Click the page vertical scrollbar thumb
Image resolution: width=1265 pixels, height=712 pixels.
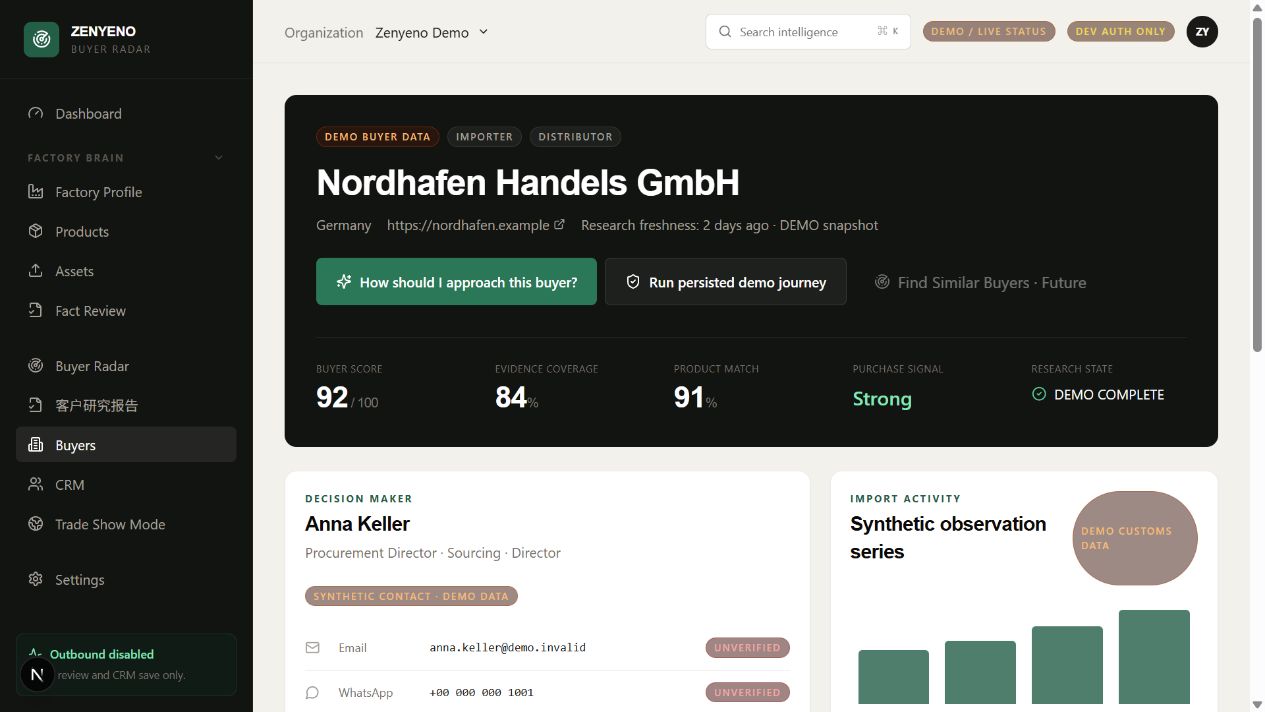pyautogui.click(x=1258, y=184)
